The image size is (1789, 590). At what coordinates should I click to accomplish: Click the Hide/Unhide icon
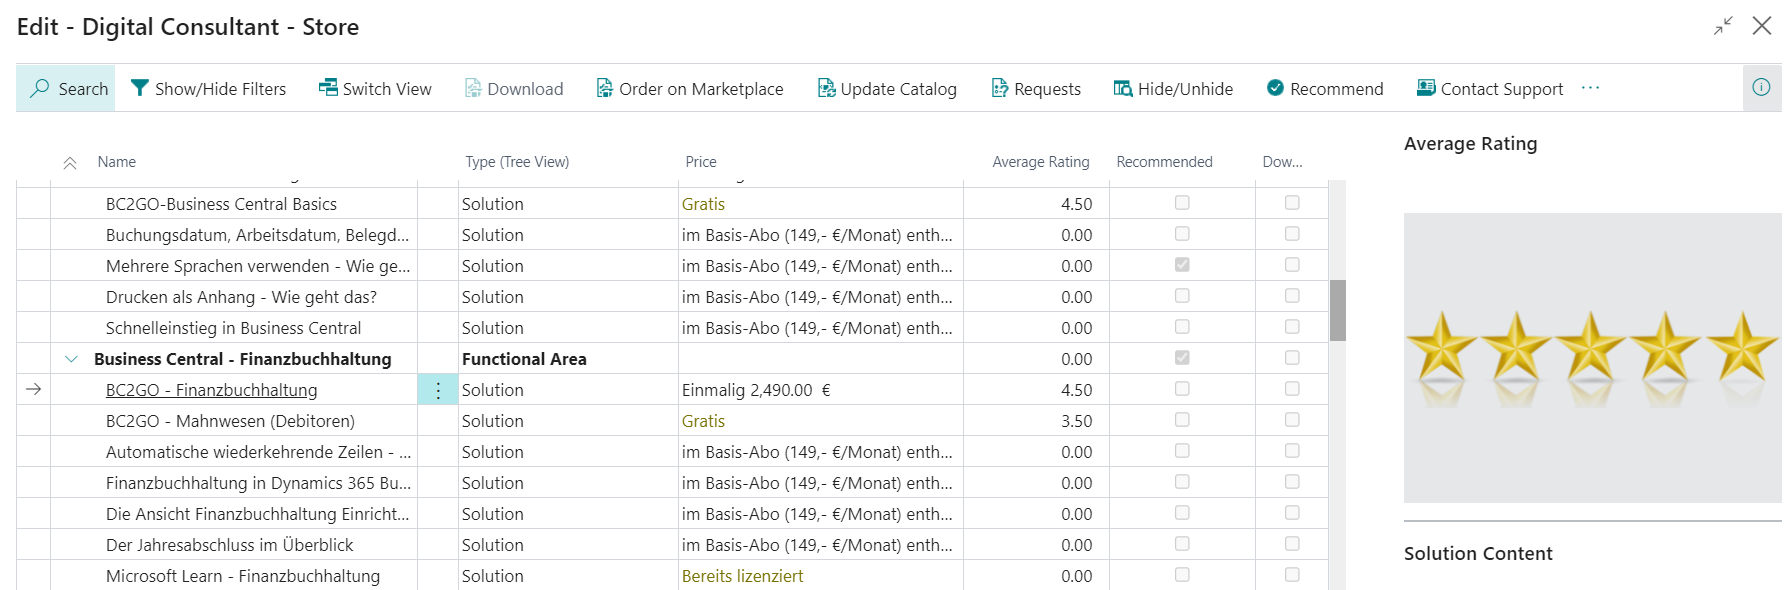(x=1123, y=88)
